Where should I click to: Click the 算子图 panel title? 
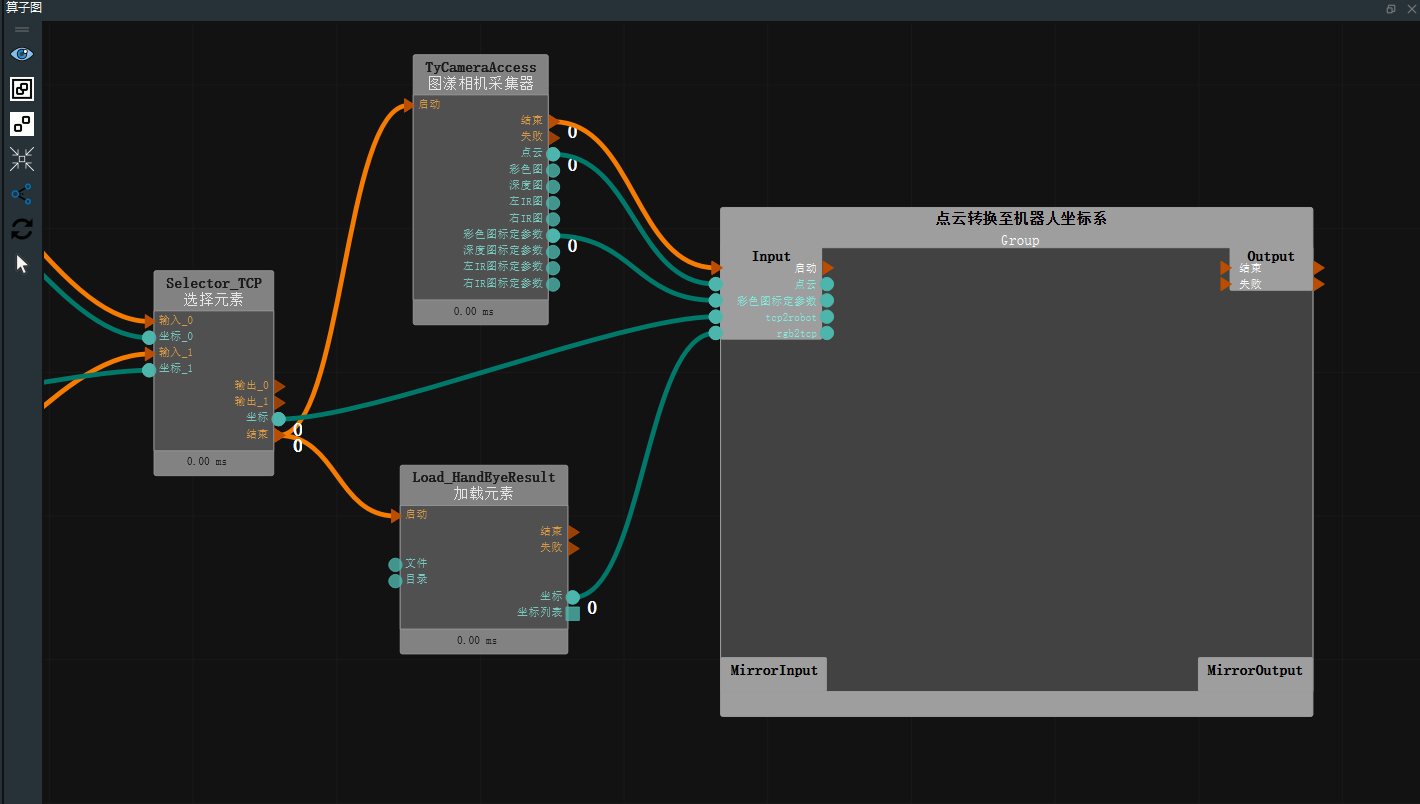24,8
